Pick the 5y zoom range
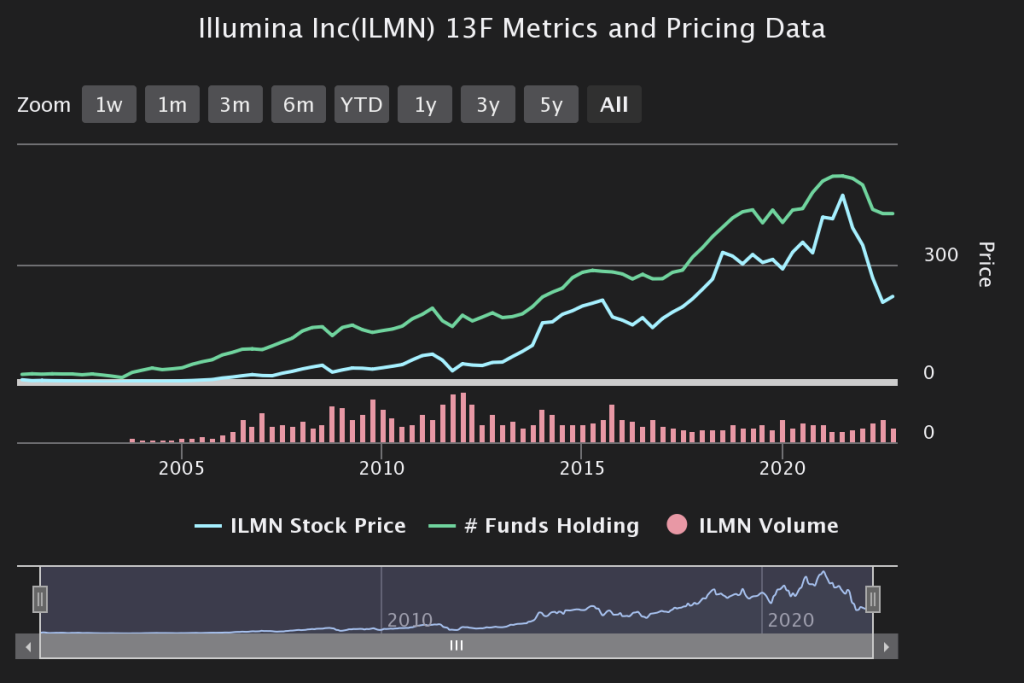Image resolution: width=1024 pixels, height=683 pixels. [551, 105]
